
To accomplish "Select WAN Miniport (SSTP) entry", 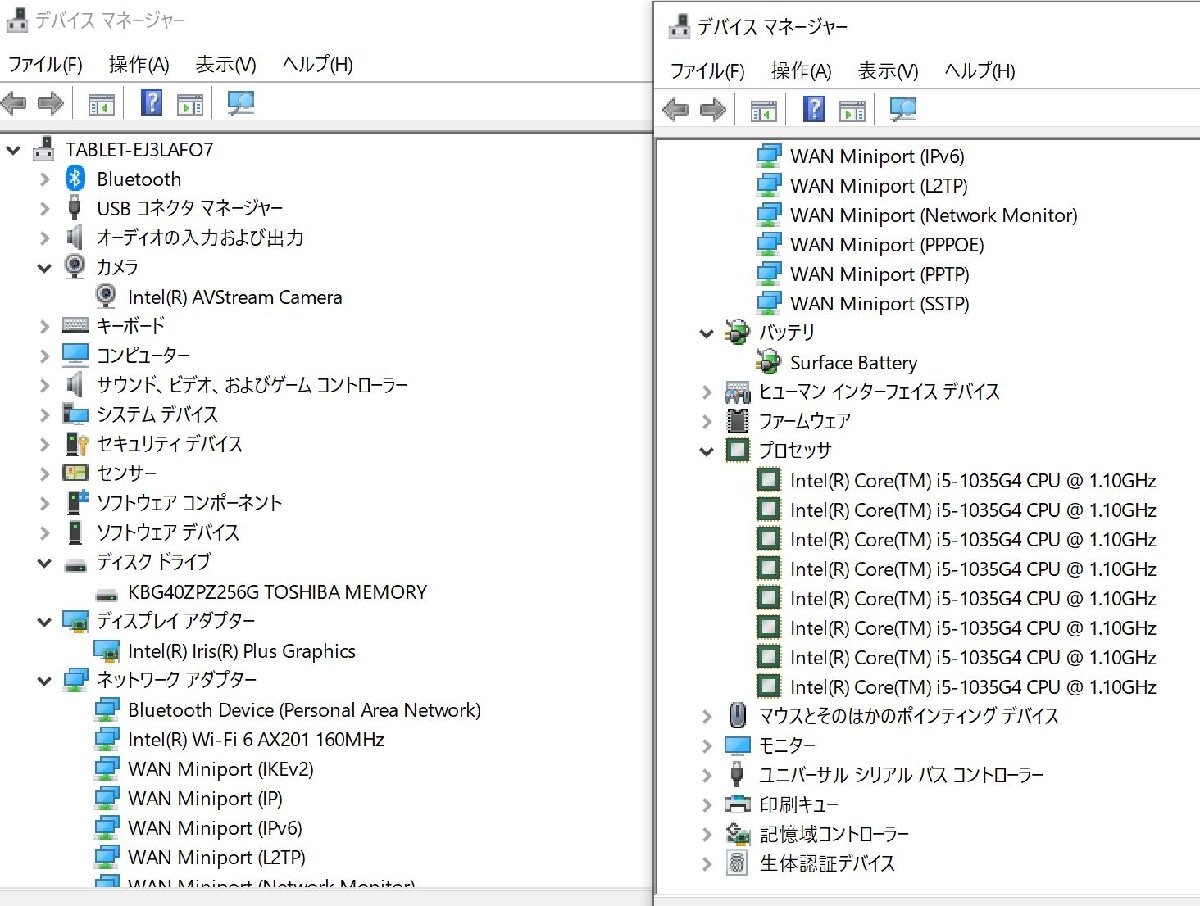I will click(x=879, y=303).
